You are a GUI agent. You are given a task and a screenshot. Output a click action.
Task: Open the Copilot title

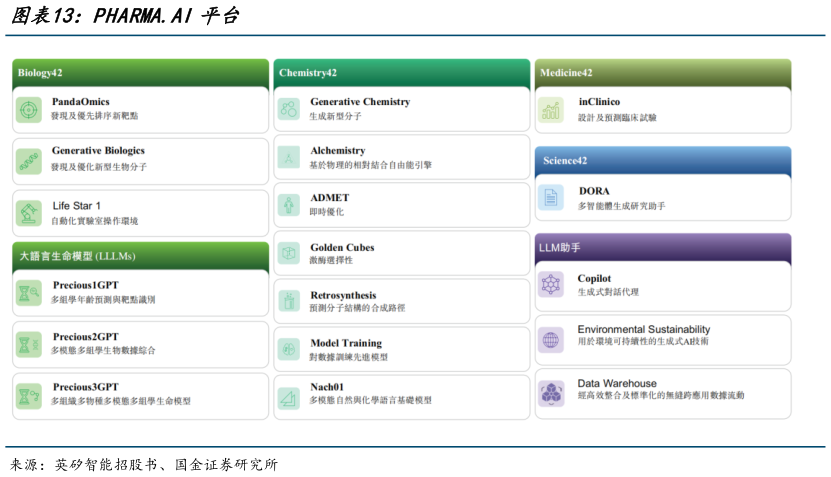[x=594, y=278]
